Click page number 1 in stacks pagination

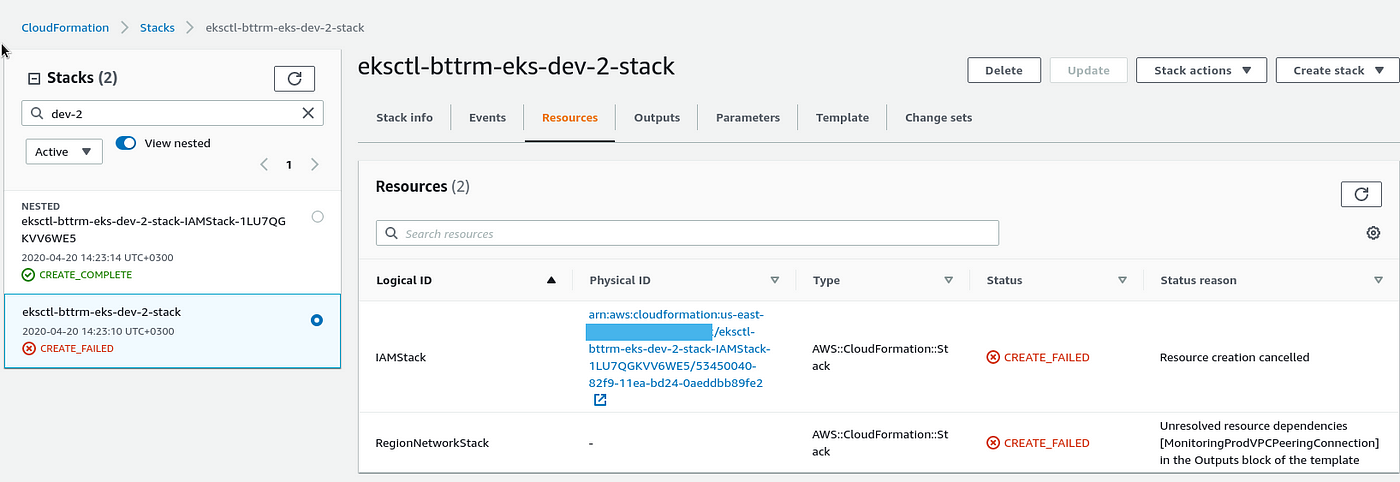pos(289,165)
